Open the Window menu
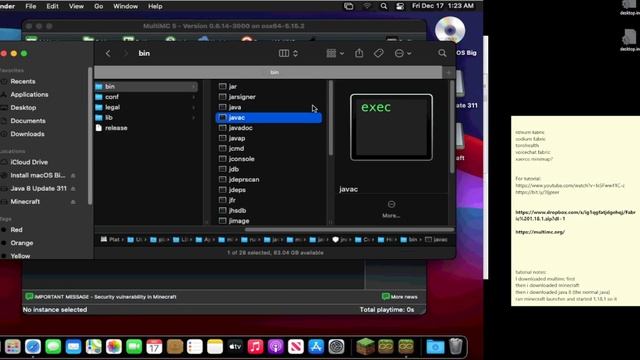The height and width of the screenshot is (360, 640). pyautogui.click(x=125, y=6)
